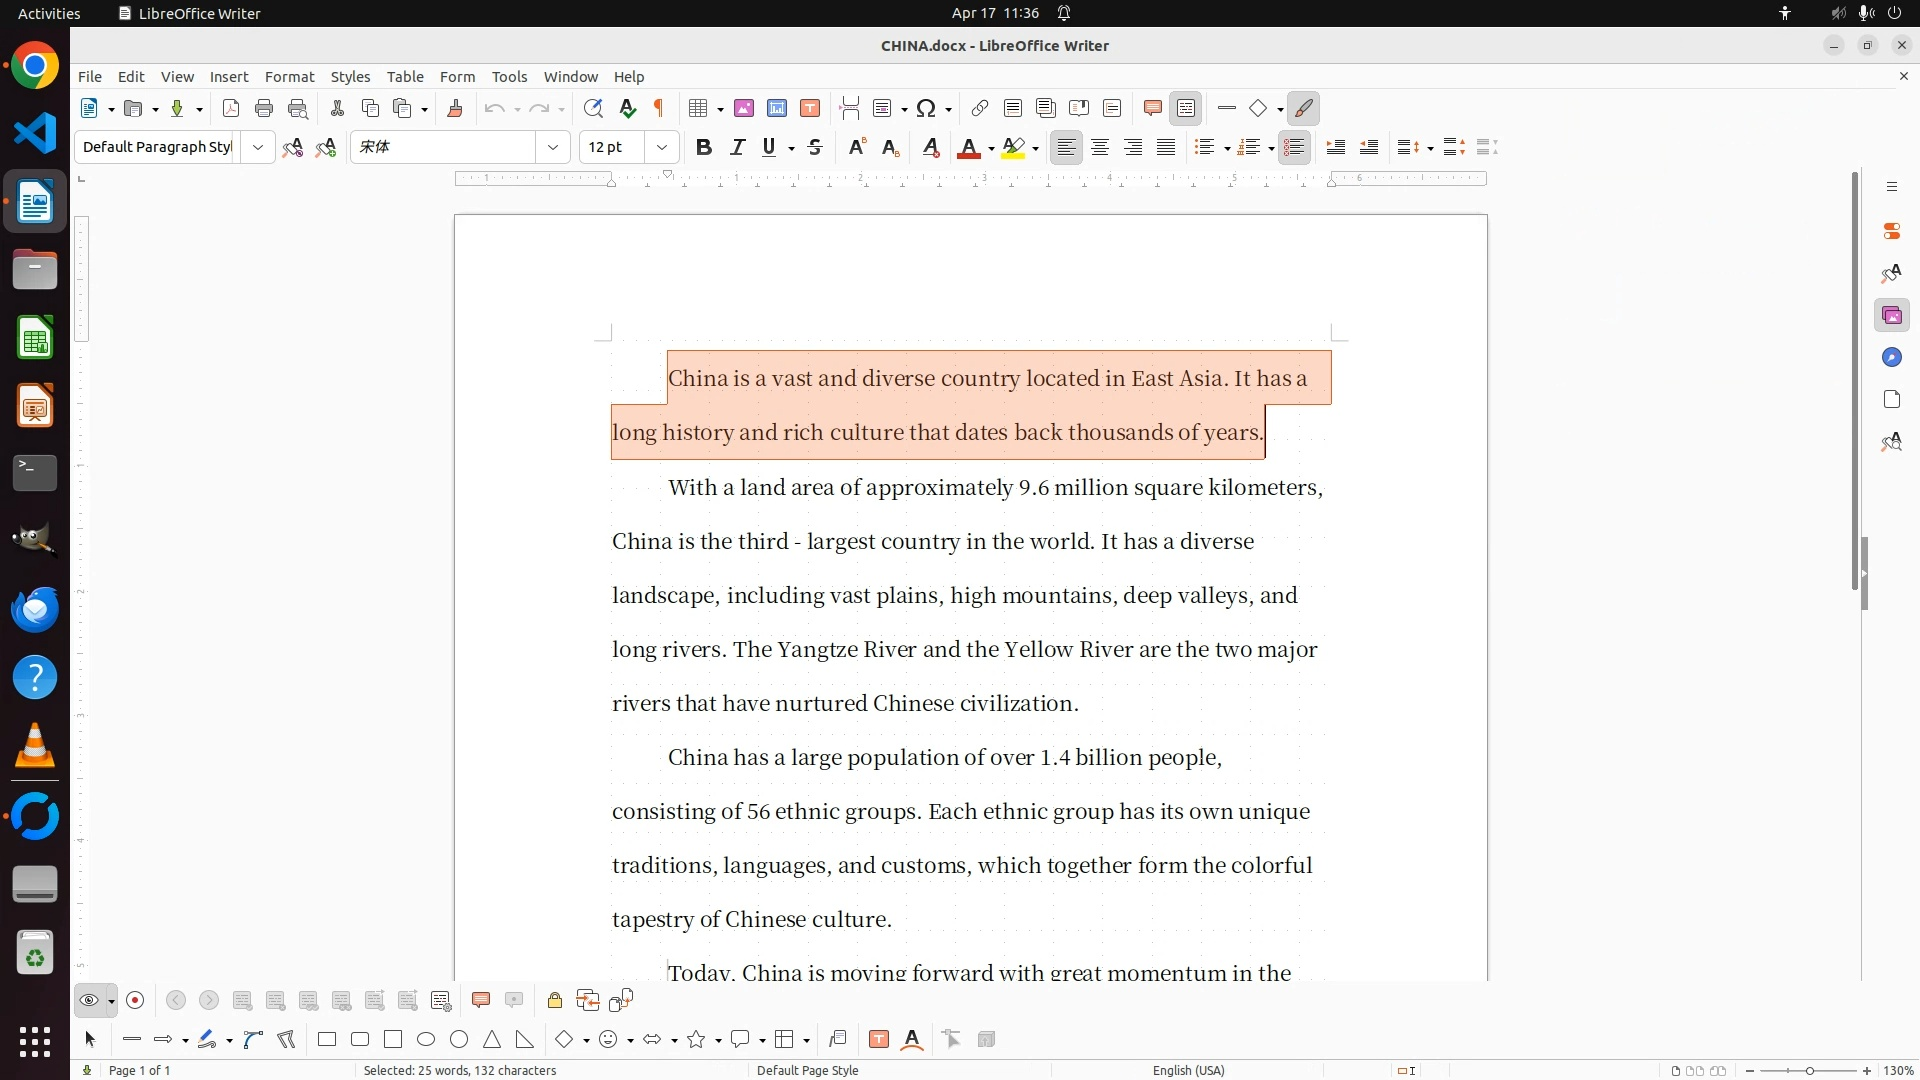Toggle Show Draw Functions pencil button

[1304, 109]
